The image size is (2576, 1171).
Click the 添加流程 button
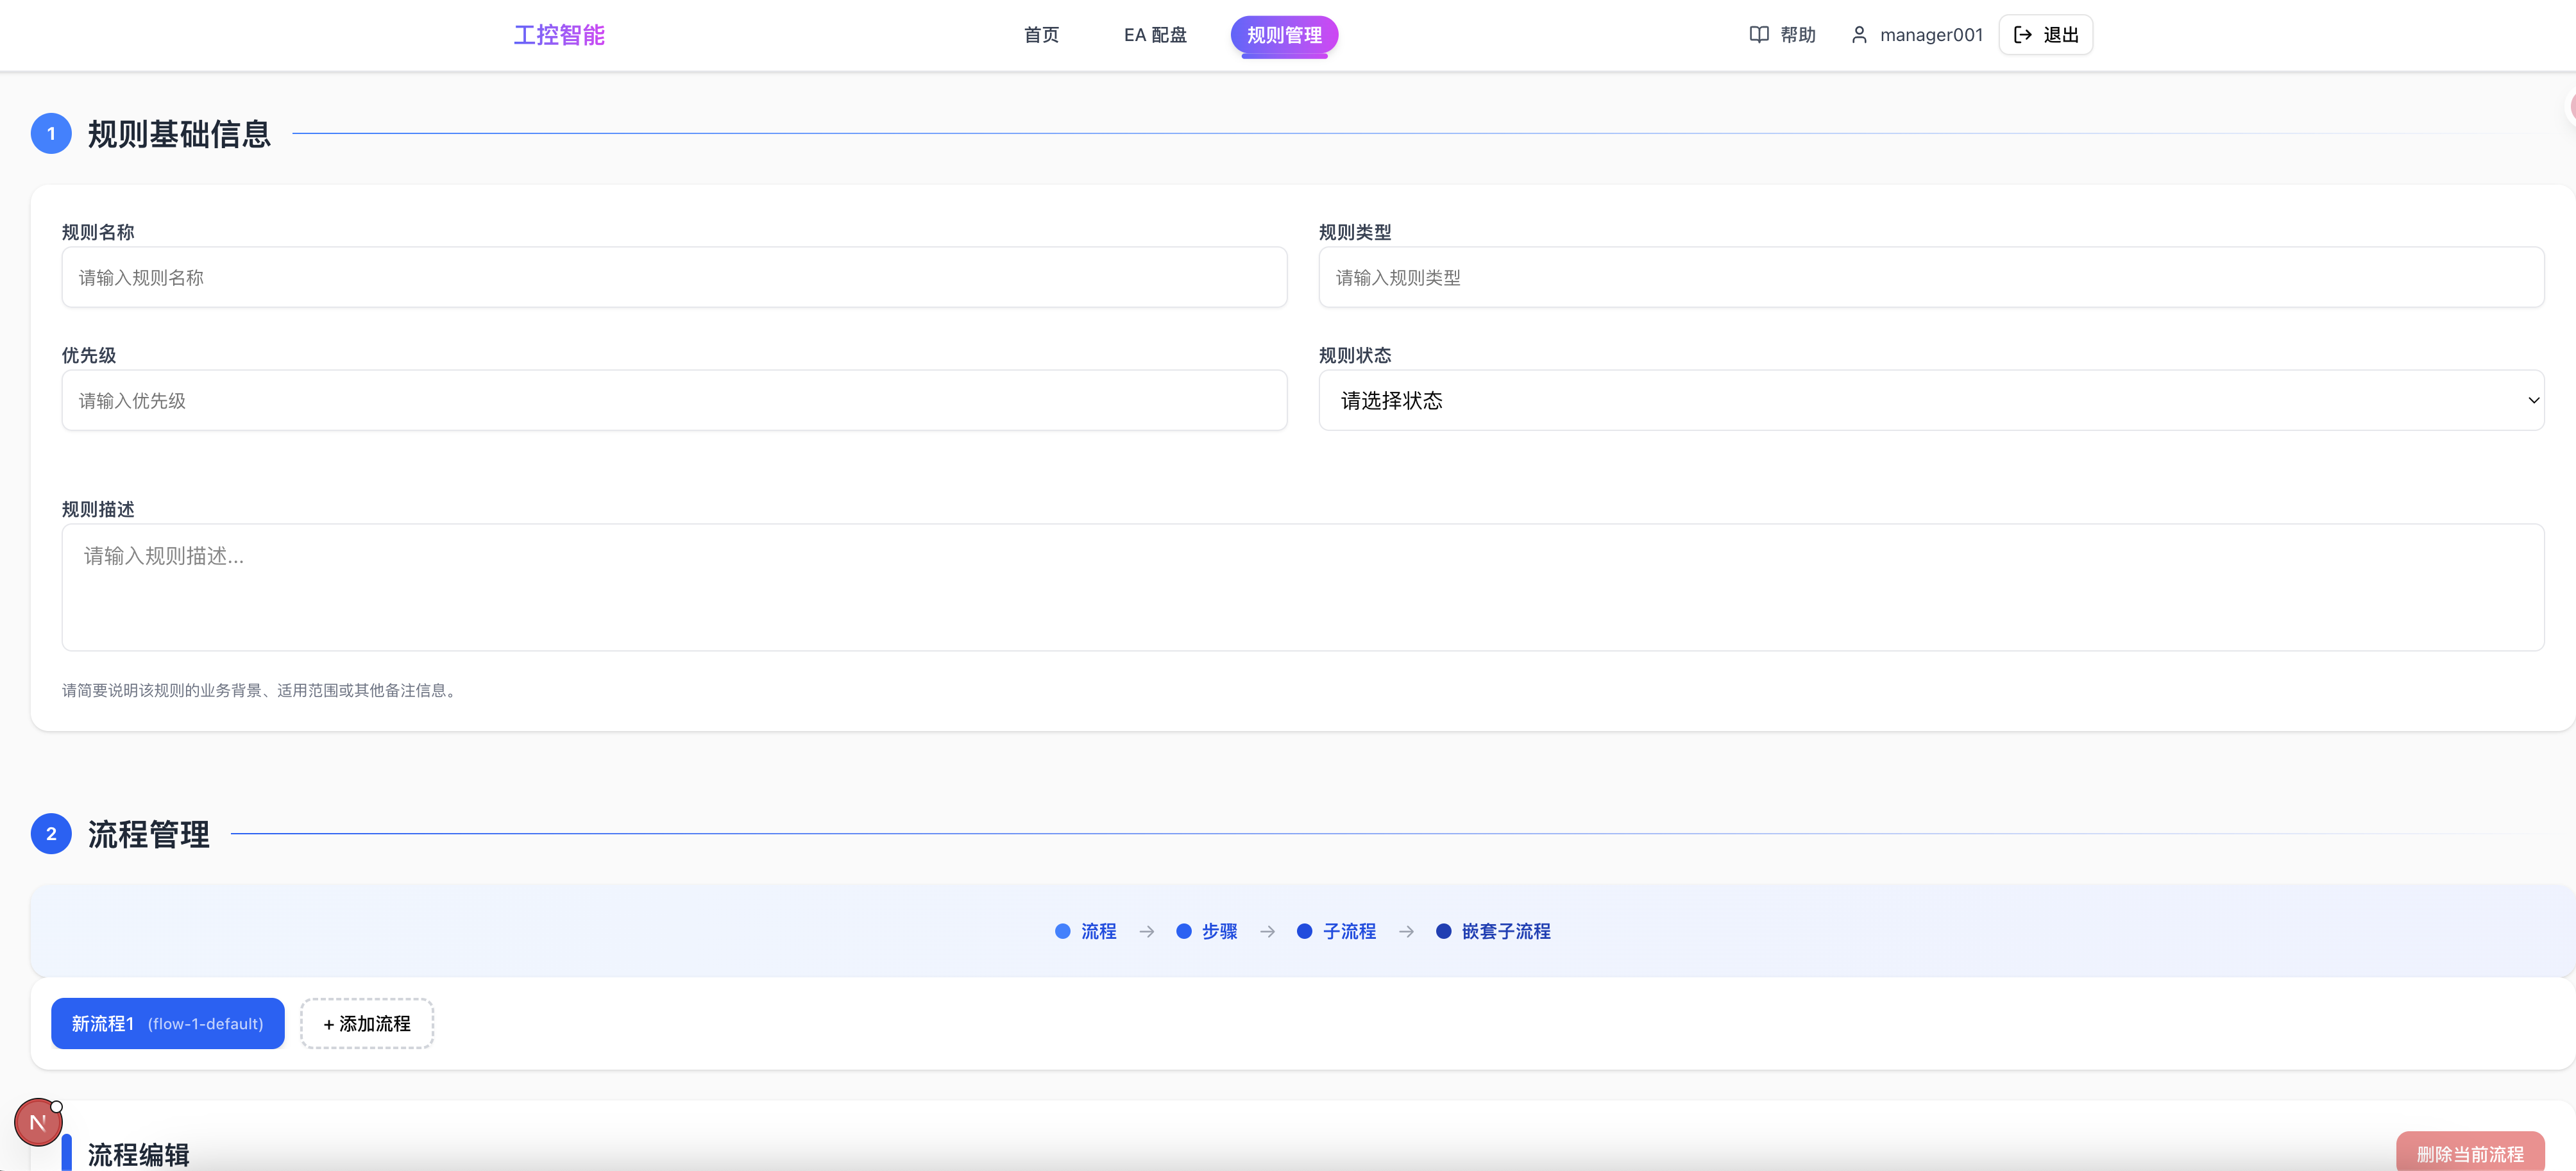[x=367, y=1024]
